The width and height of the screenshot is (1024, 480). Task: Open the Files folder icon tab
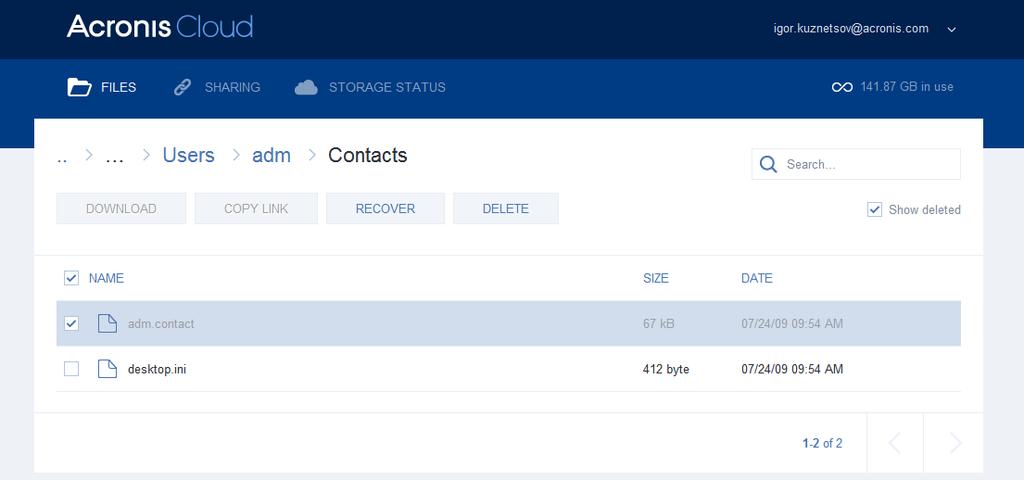pyautogui.click(x=80, y=87)
